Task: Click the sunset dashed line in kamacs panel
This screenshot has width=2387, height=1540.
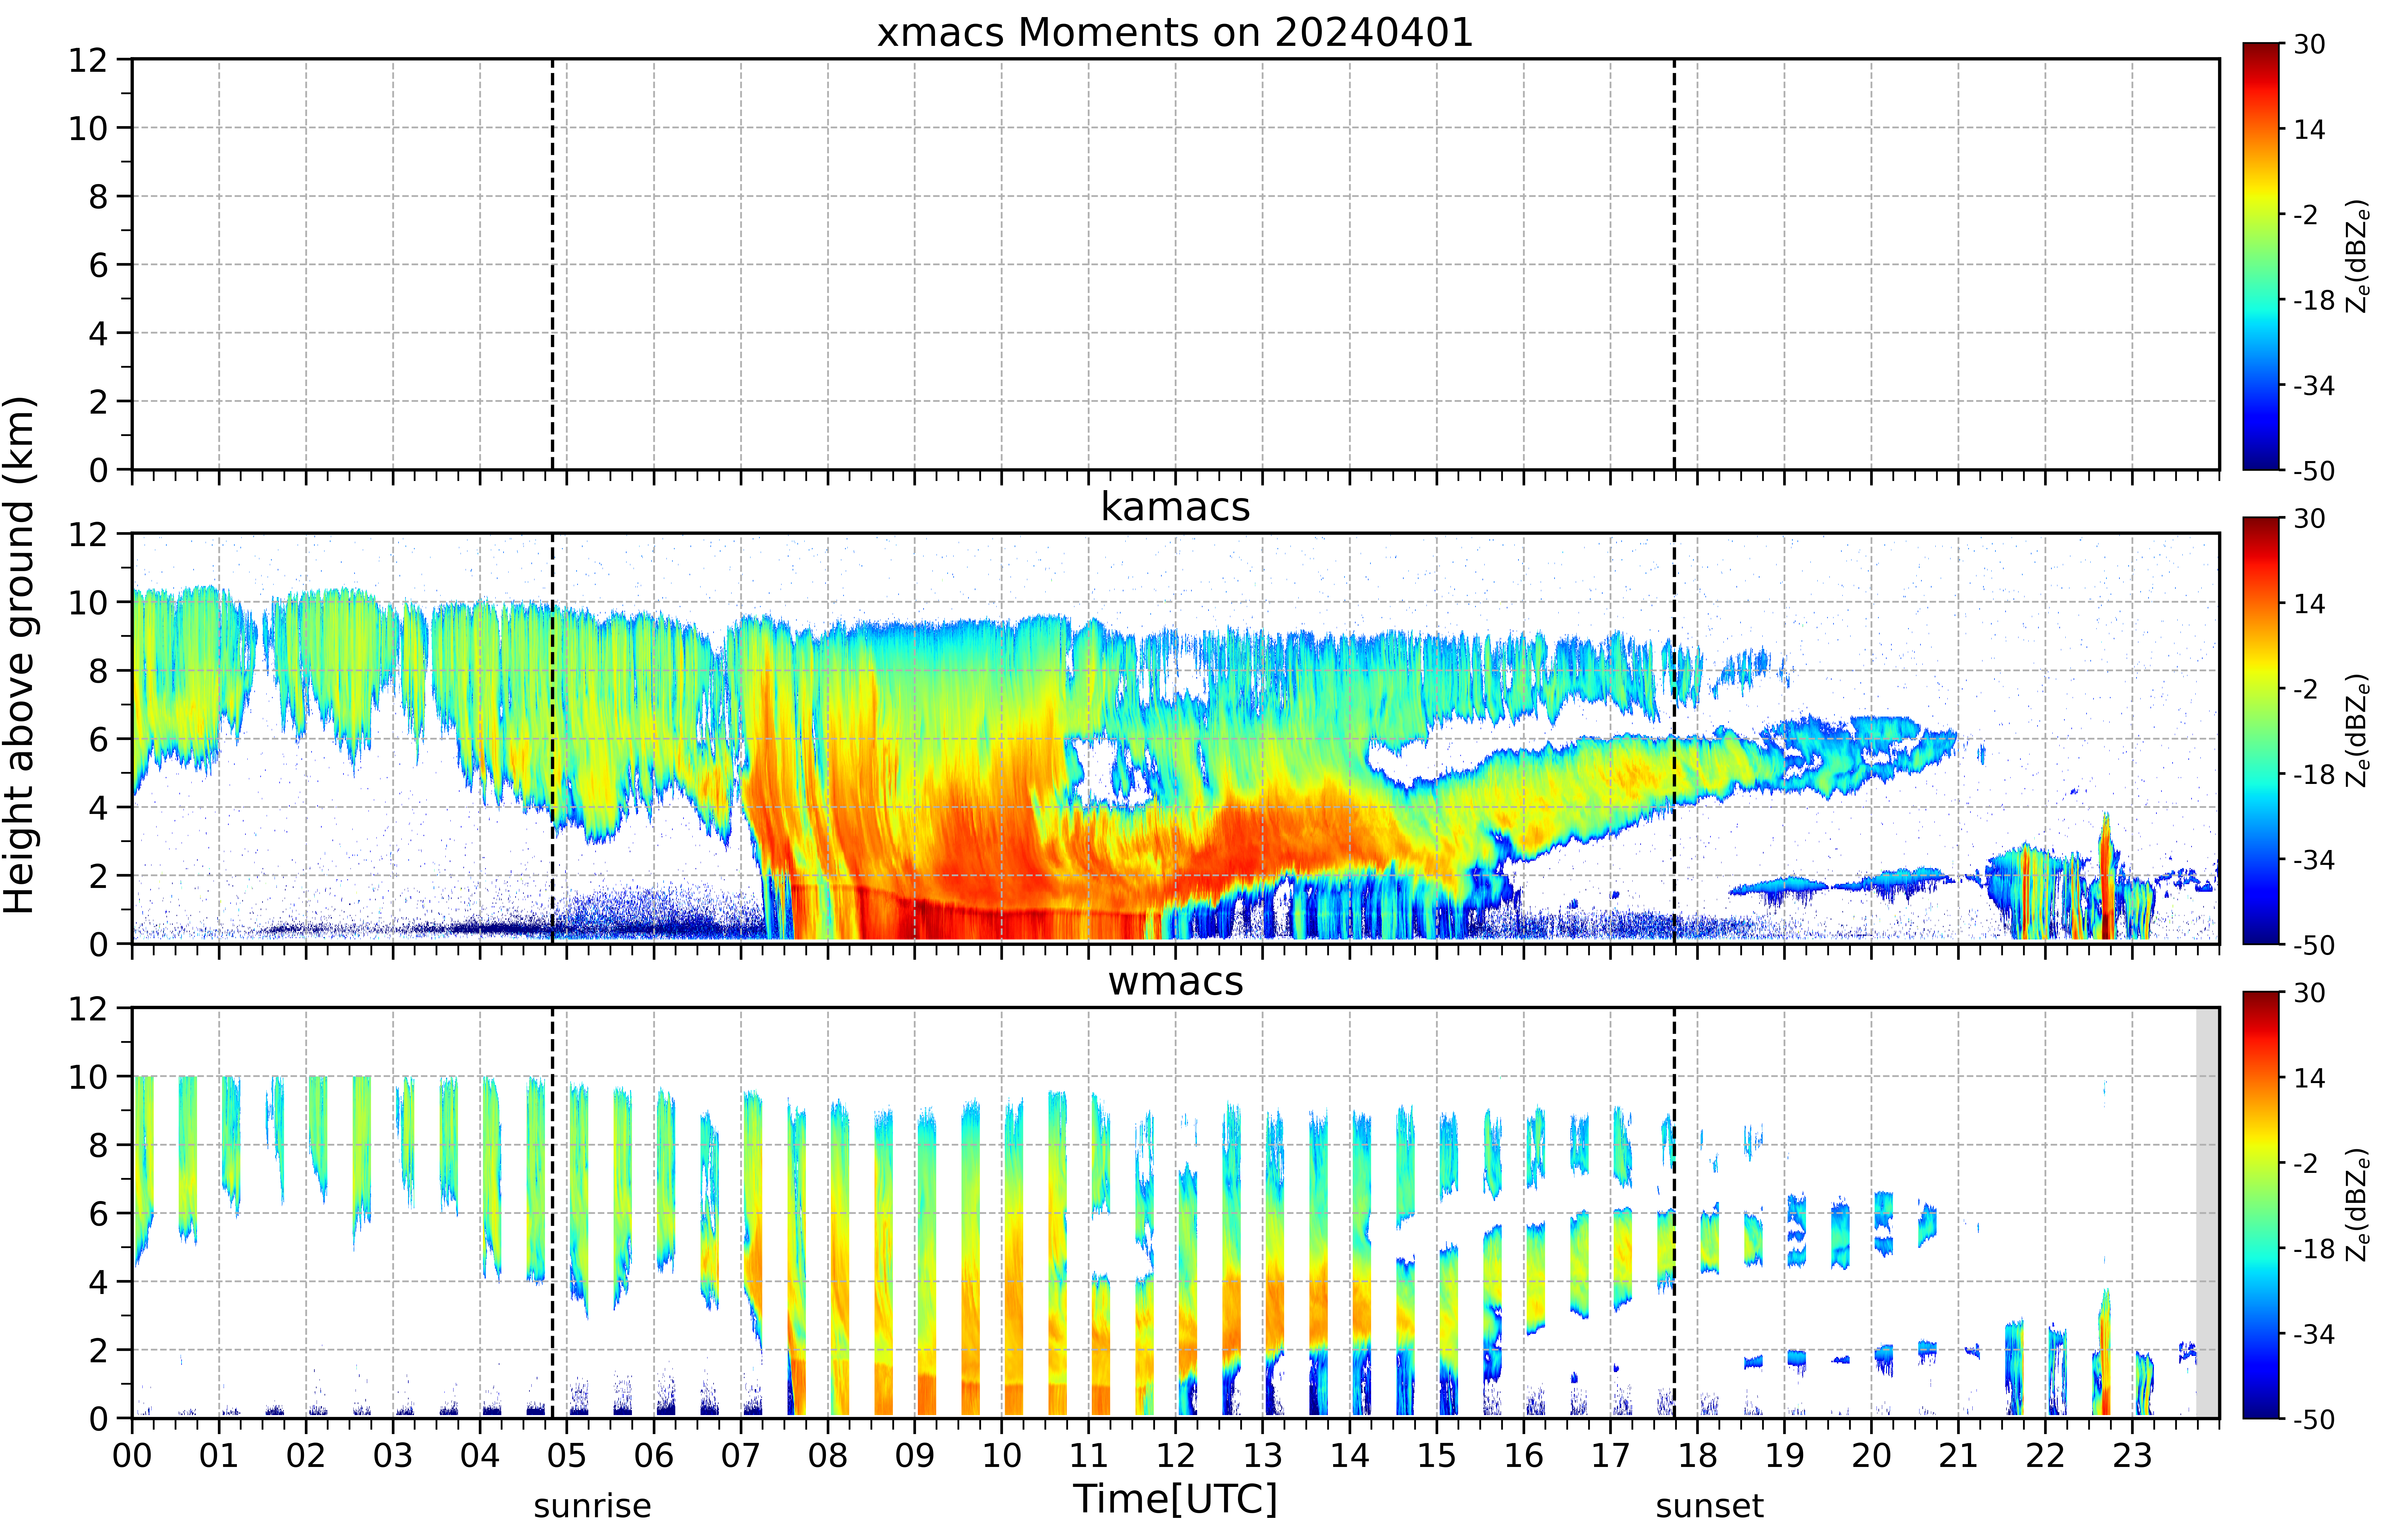Action: coord(1674,738)
